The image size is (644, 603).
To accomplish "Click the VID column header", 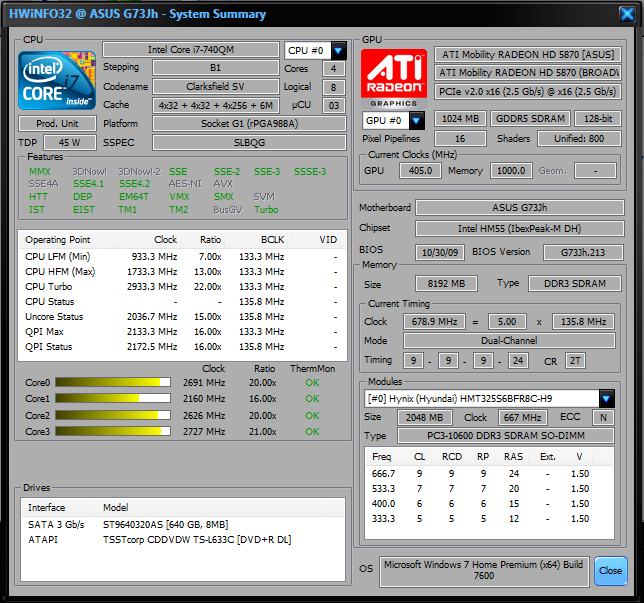I will (314, 240).
